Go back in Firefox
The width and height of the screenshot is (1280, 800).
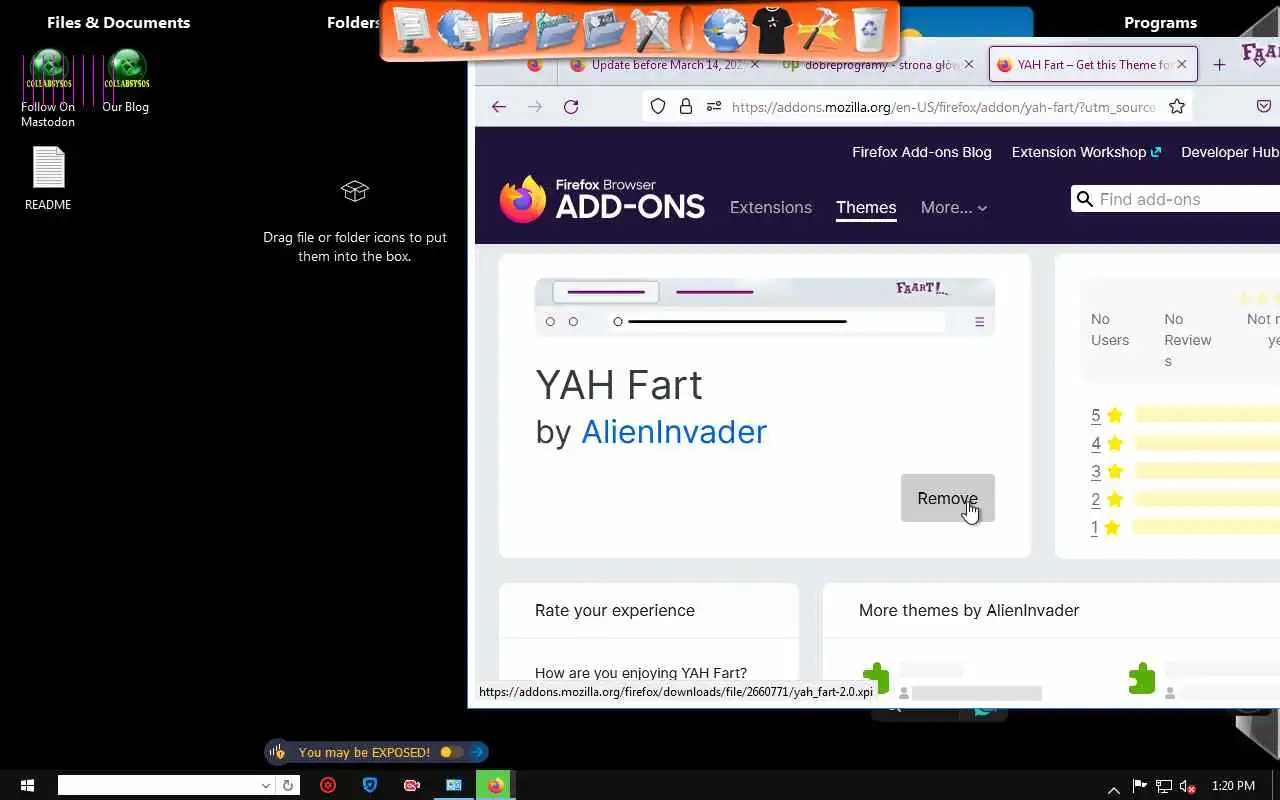(499, 107)
